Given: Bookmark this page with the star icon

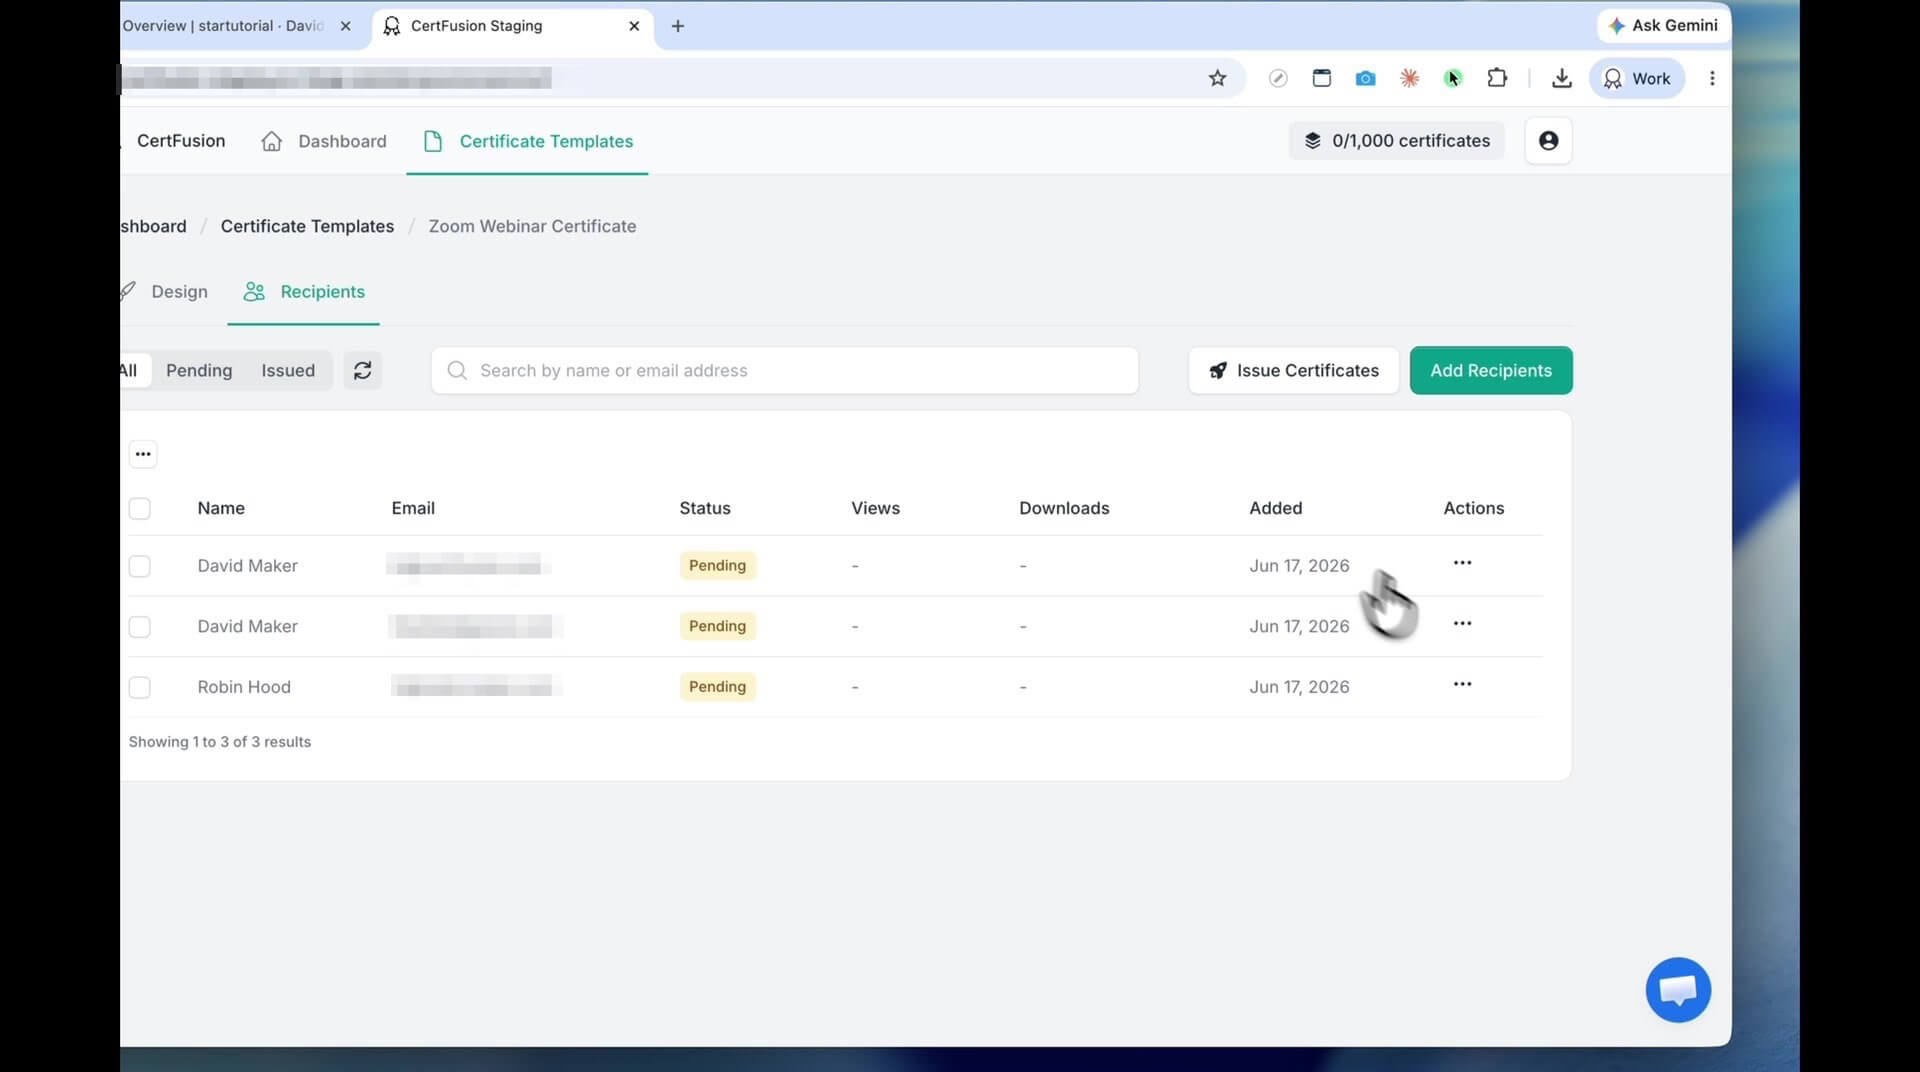Looking at the screenshot, I should pos(1217,78).
